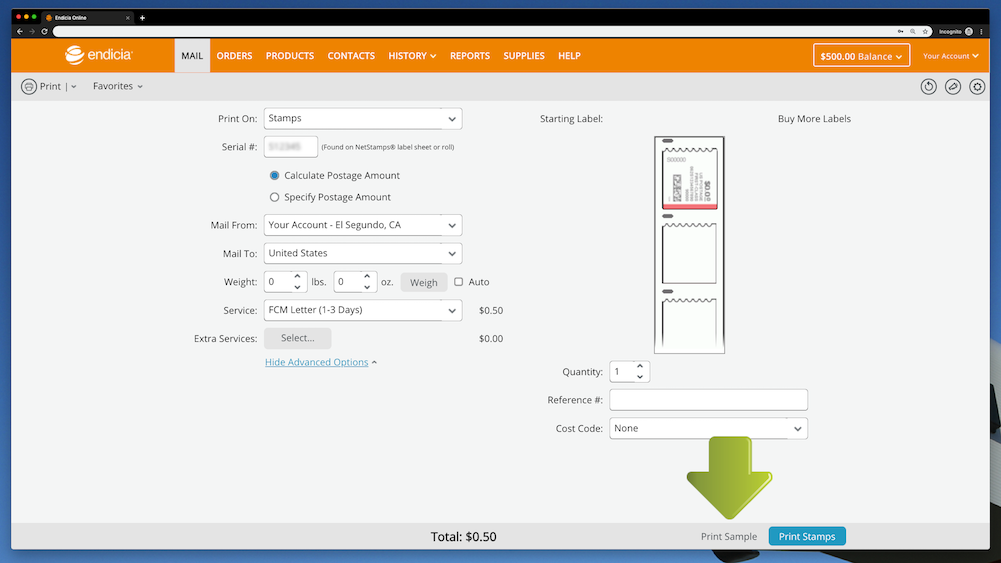The height and width of the screenshot is (563, 1001).
Task: Click the eraser/clear form icon
Action: (x=953, y=87)
